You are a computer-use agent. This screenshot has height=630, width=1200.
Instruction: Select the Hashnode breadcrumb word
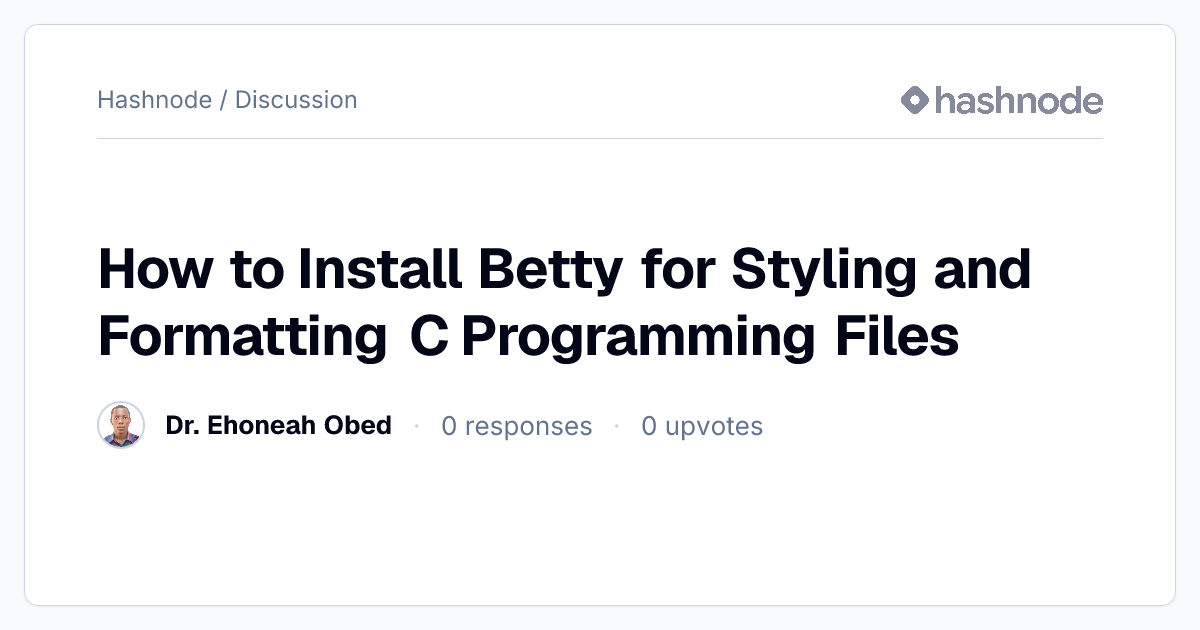tap(155, 100)
